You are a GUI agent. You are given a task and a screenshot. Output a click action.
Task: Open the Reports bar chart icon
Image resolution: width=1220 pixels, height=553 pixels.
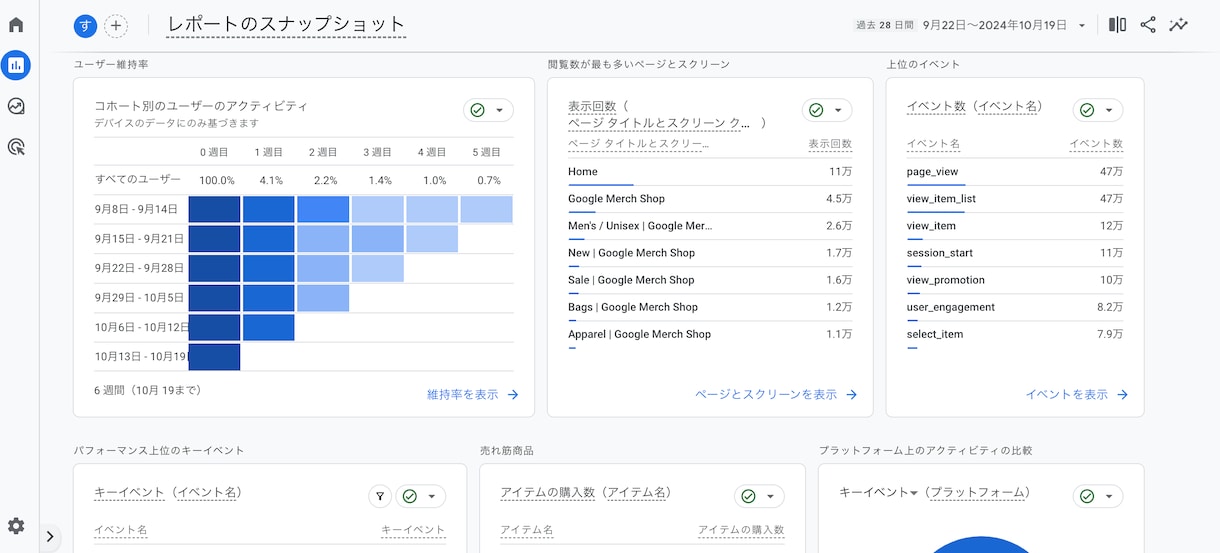pyautogui.click(x=16, y=66)
